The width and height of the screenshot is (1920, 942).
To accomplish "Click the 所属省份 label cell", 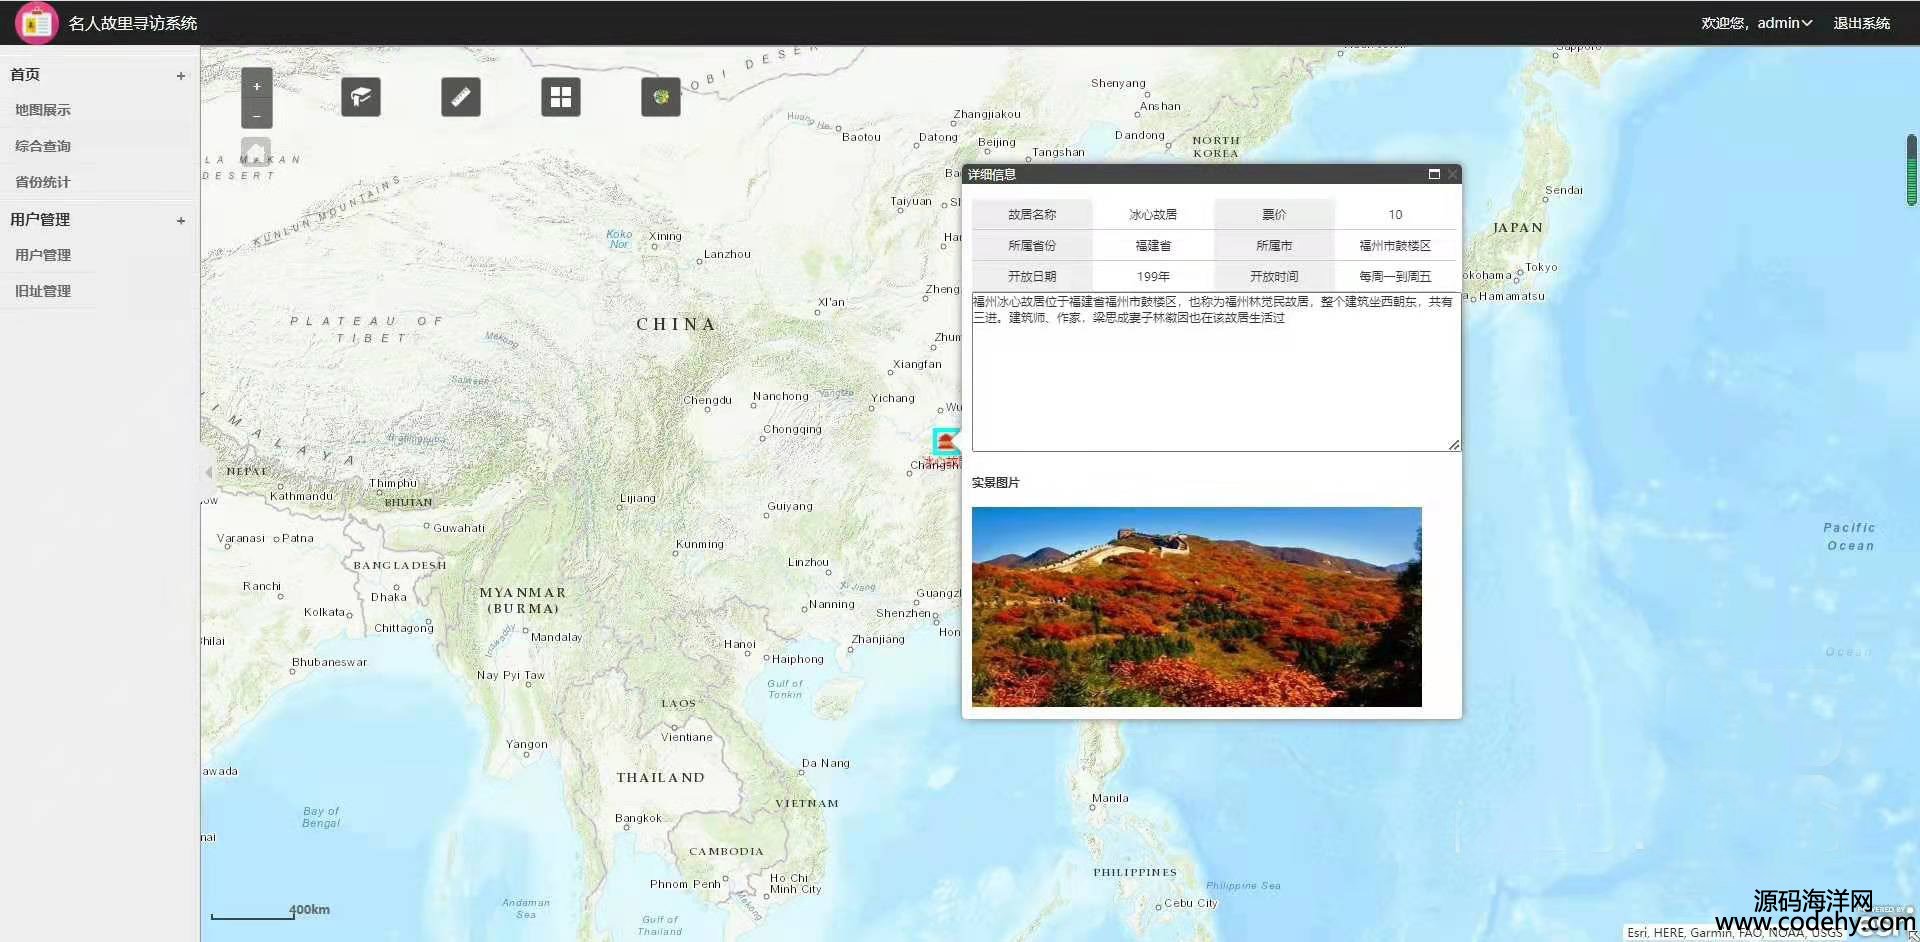I will 1032,245.
